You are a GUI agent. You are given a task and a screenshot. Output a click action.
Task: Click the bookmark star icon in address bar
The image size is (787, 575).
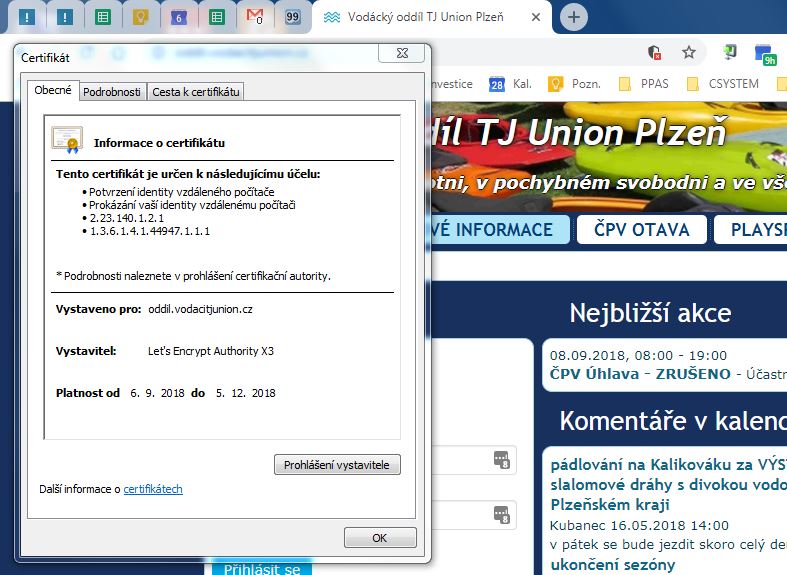click(x=688, y=53)
